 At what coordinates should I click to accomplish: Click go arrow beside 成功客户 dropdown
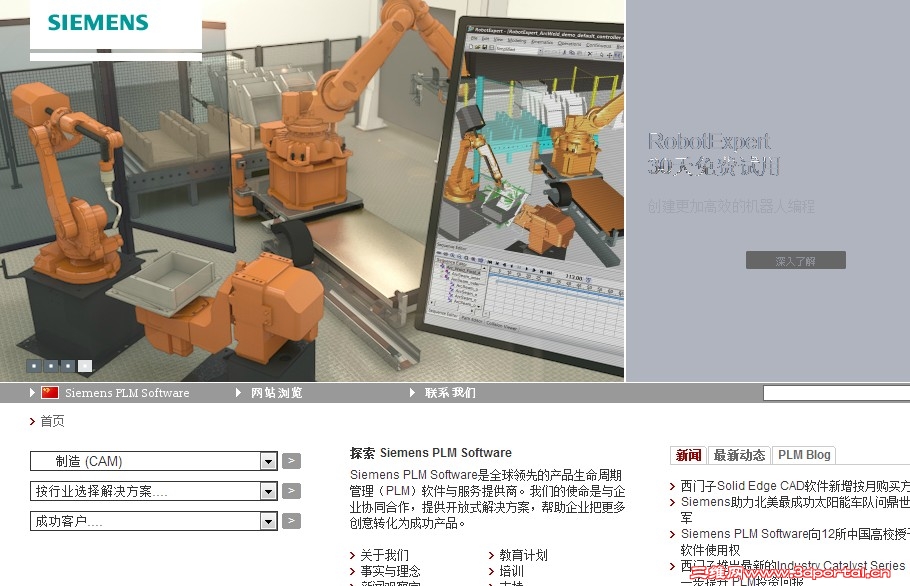pos(291,521)
